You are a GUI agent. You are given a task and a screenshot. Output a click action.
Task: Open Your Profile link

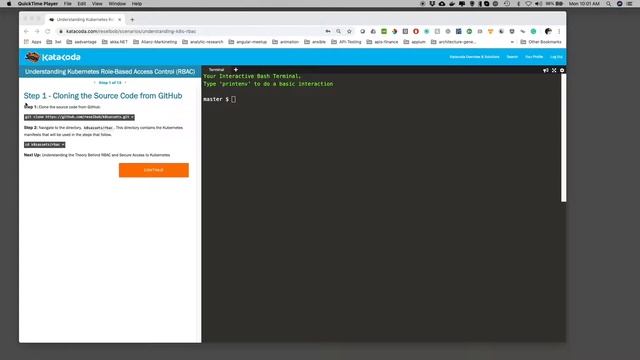tap(534, 57)
